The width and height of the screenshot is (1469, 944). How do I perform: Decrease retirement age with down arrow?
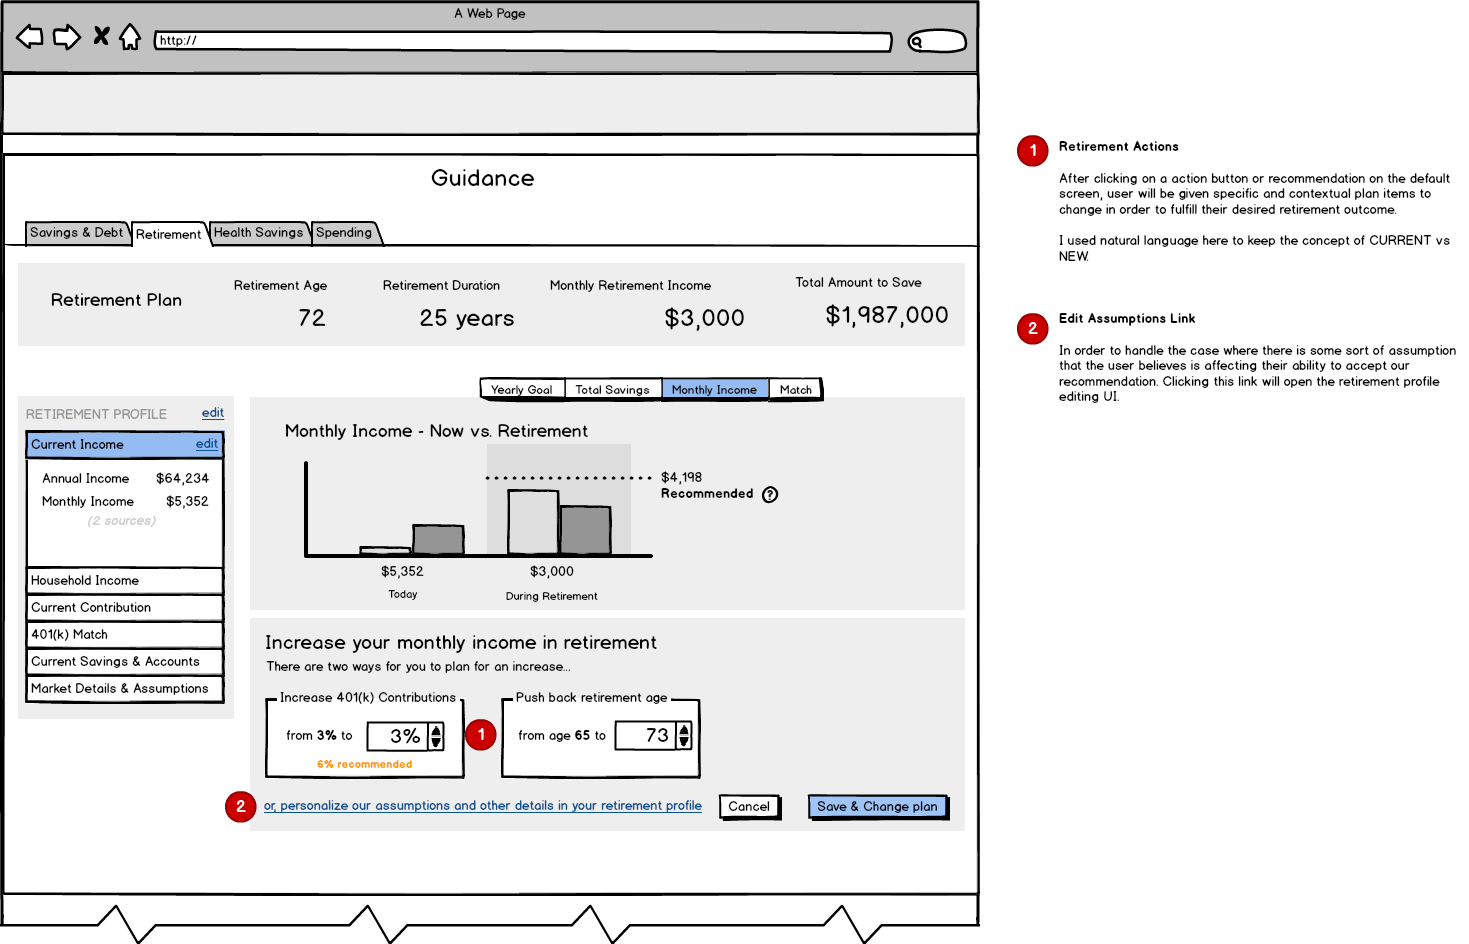(684, 742)
